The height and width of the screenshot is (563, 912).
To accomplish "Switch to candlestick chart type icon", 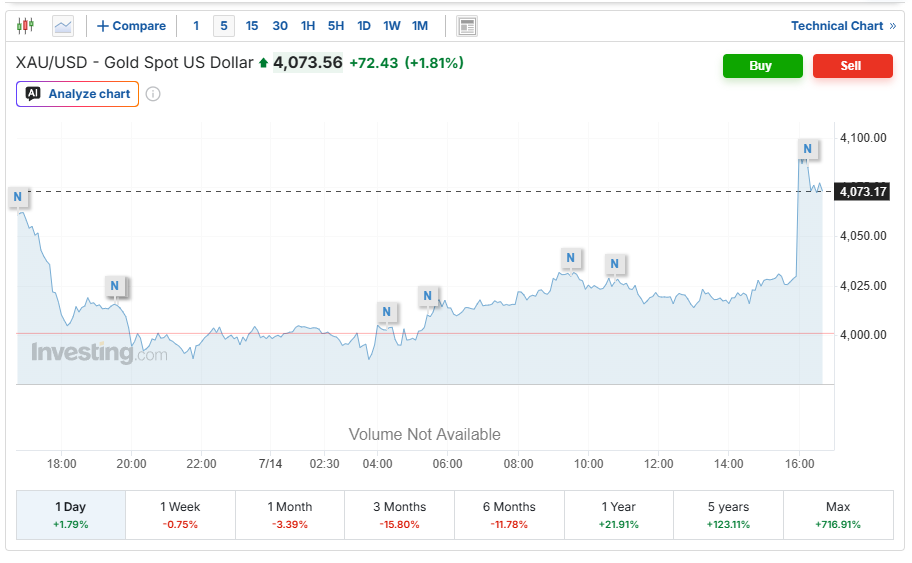I will (25, 26).
